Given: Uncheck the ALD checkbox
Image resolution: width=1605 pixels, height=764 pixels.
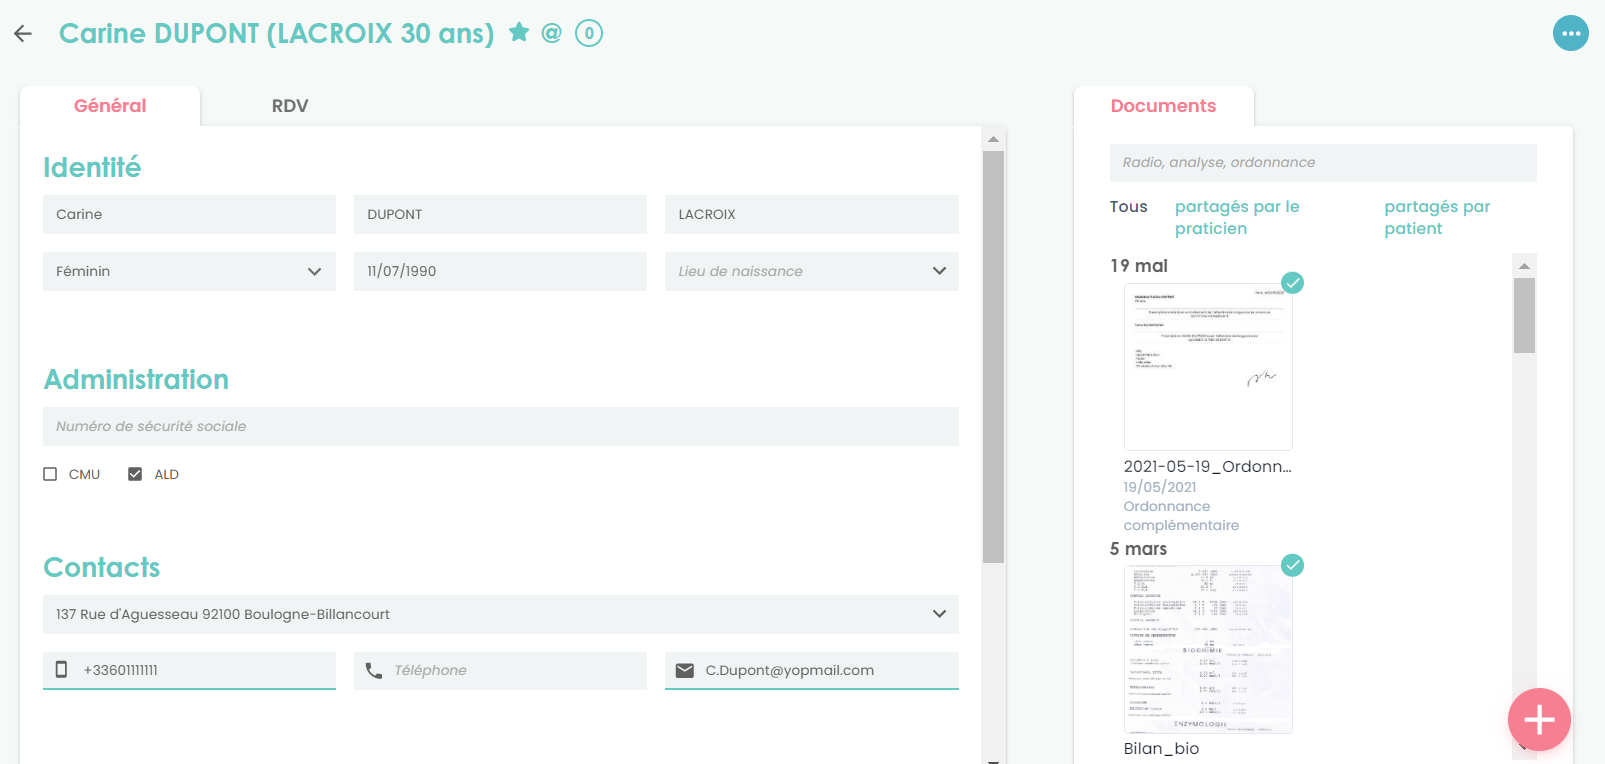Looking at the screenshot, I should point(135,474).
